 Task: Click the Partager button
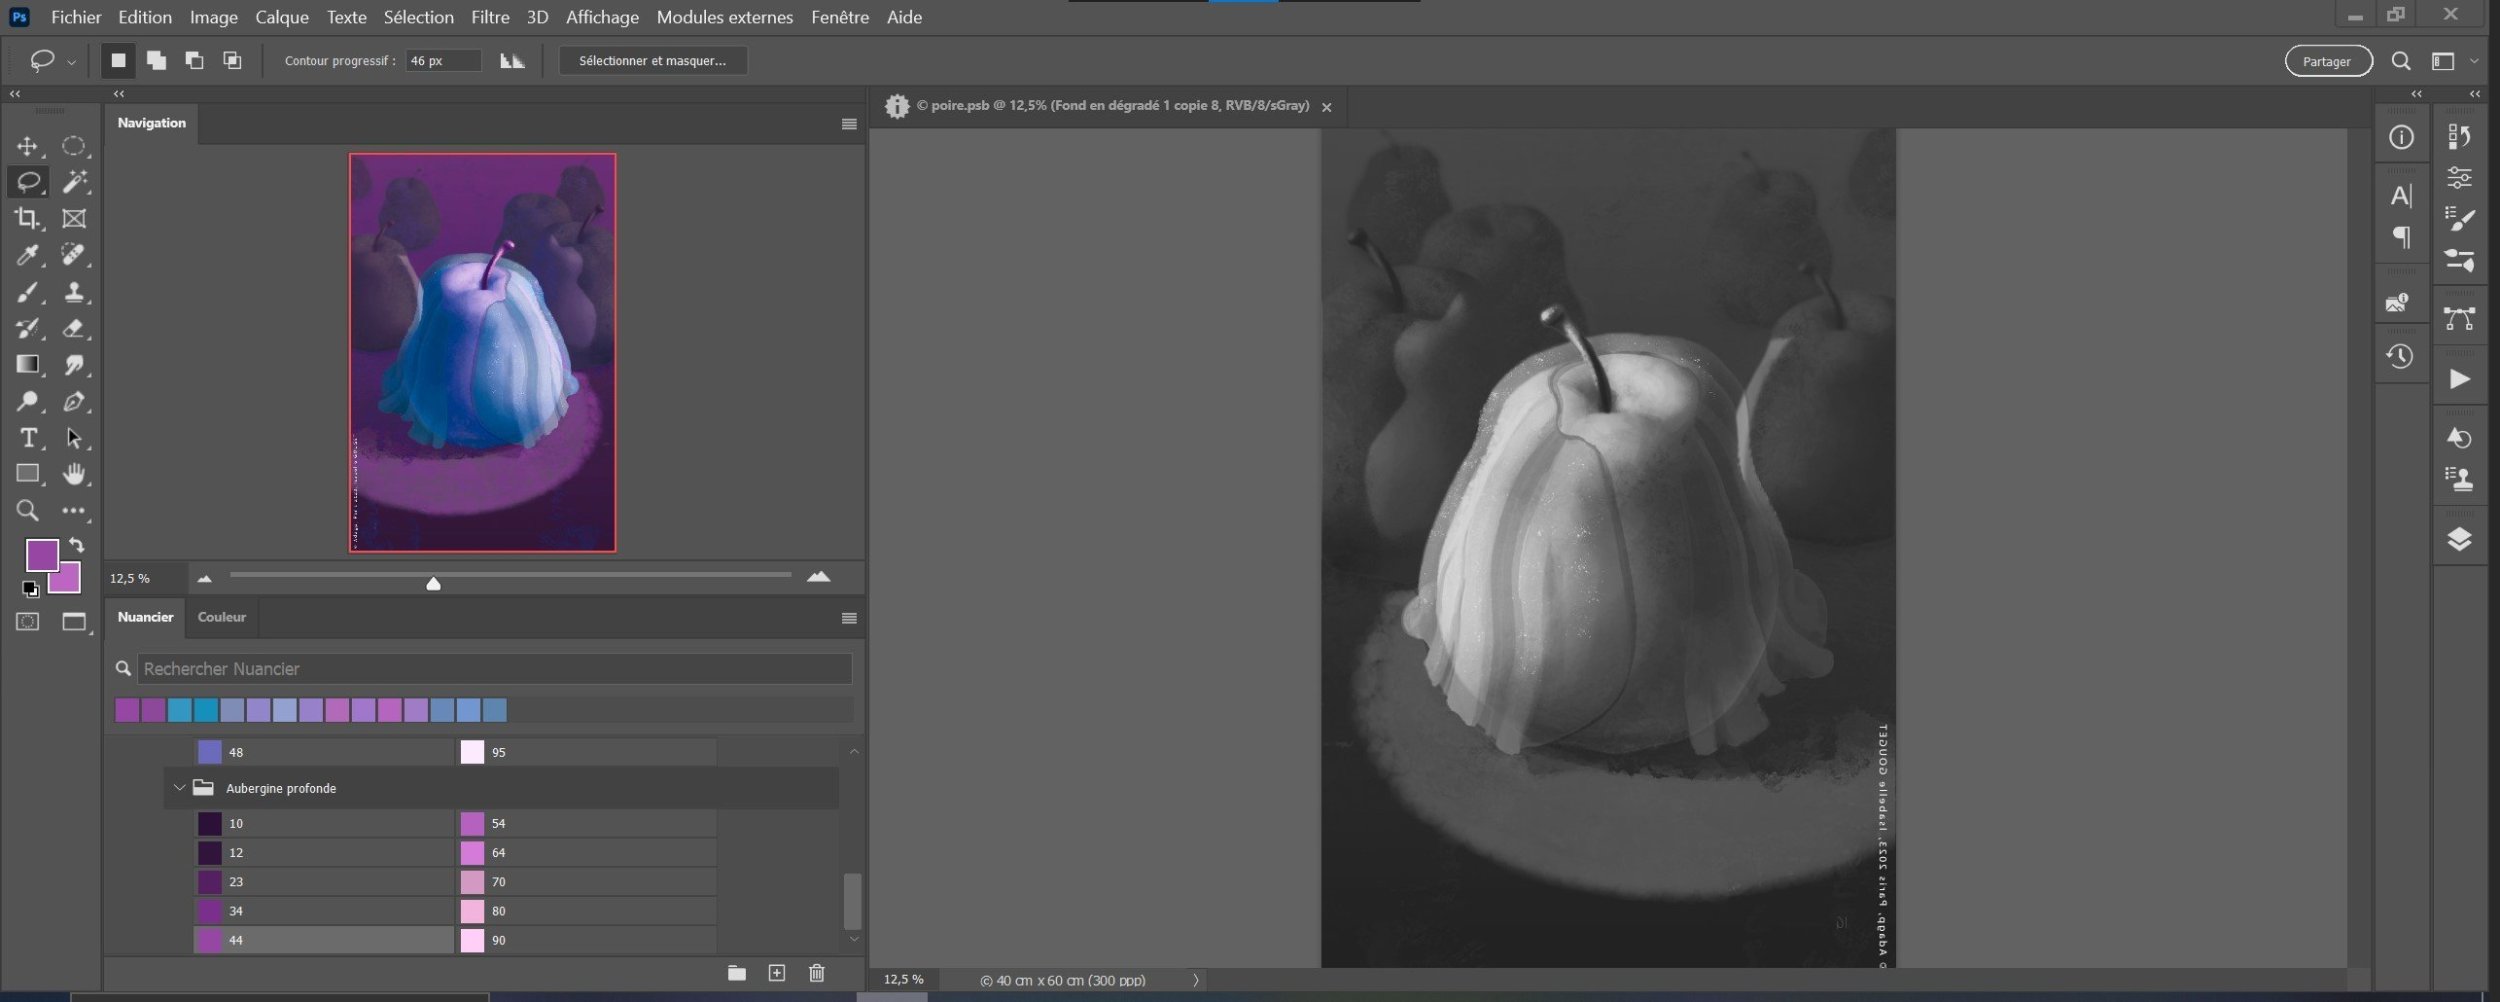point(2327,61)
